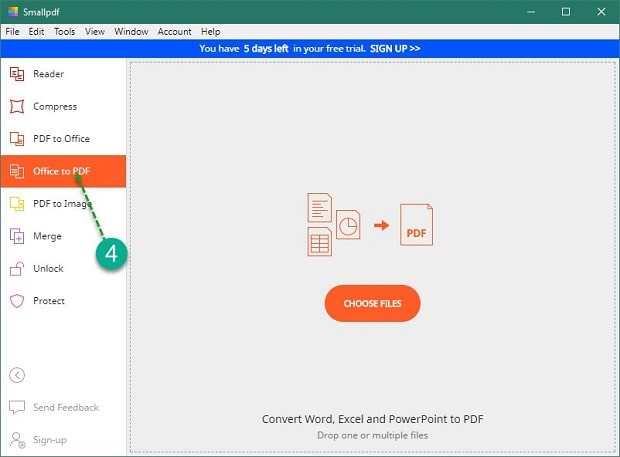The image size is (620, 457).
Task: Click the SIGN UP >> trial link
Action: click(395, 49)
